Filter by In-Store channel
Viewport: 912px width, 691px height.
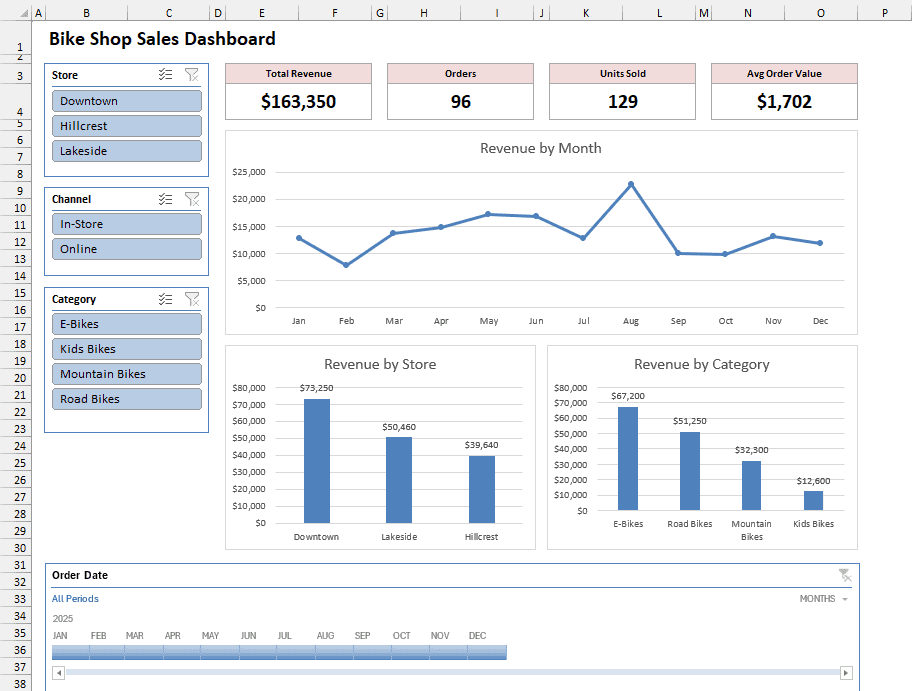click(127, 224)
